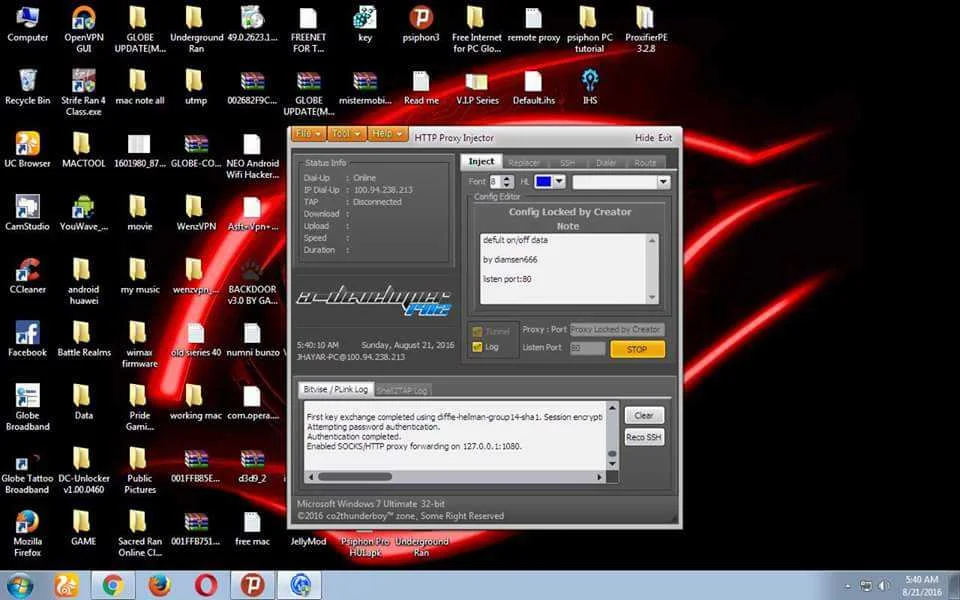The image size is (960, 600).
Task: Open the Help dropdown menu
Action: tap(388, 133)
